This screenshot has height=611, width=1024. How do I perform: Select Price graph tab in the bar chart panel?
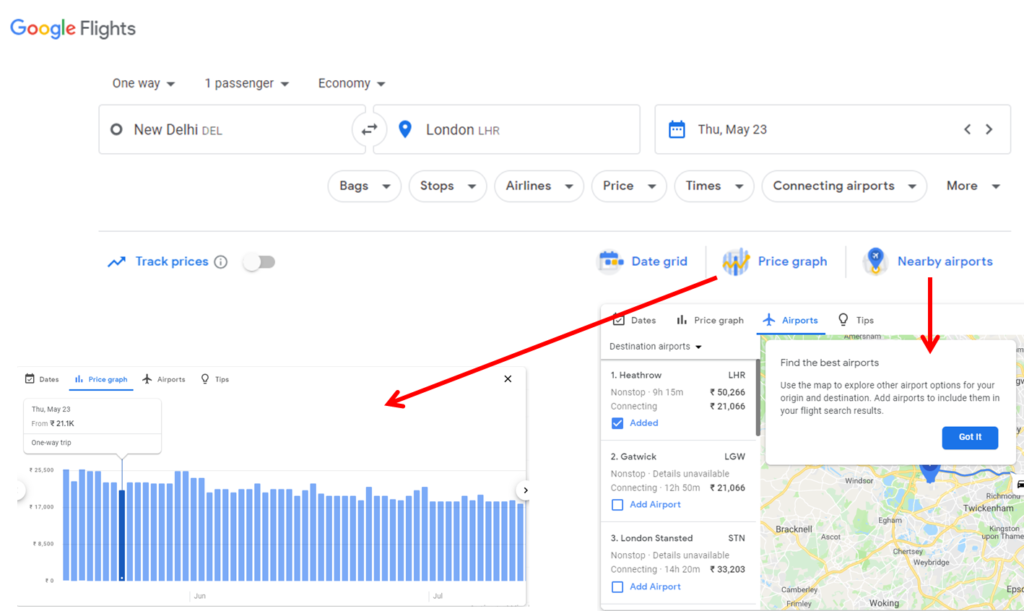[101, 379]
